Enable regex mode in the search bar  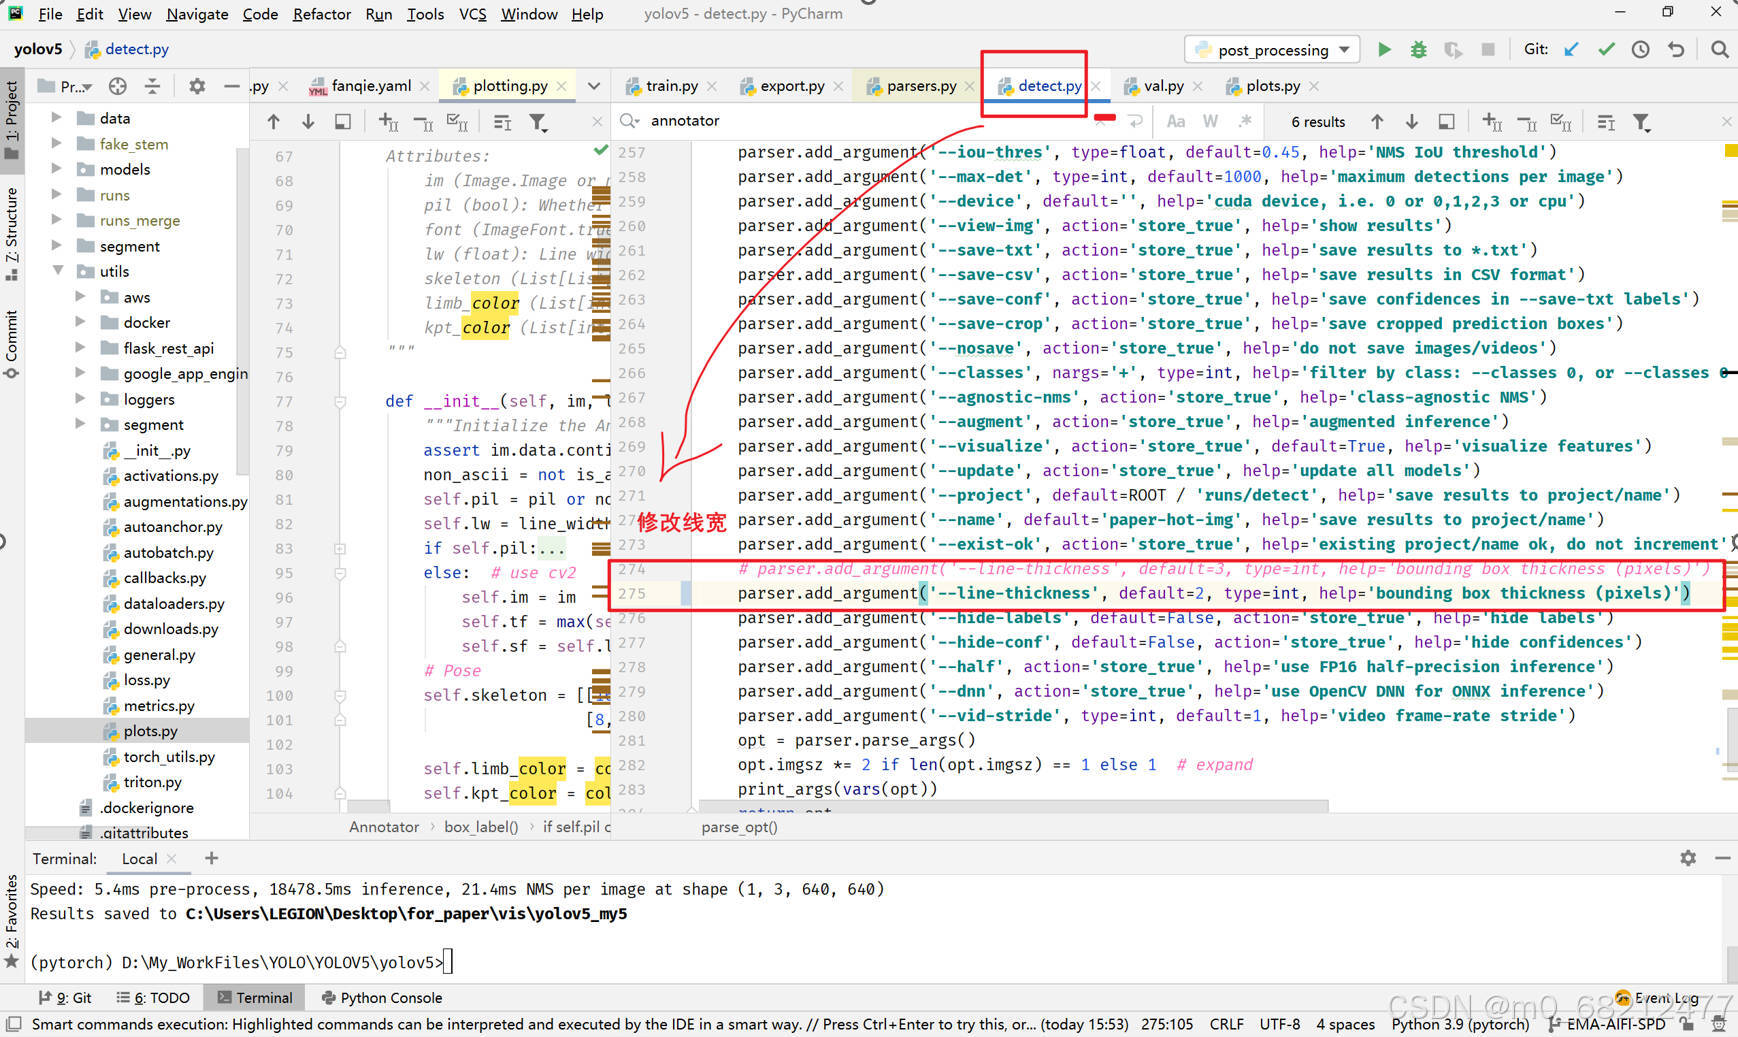tap(1243, 121)
